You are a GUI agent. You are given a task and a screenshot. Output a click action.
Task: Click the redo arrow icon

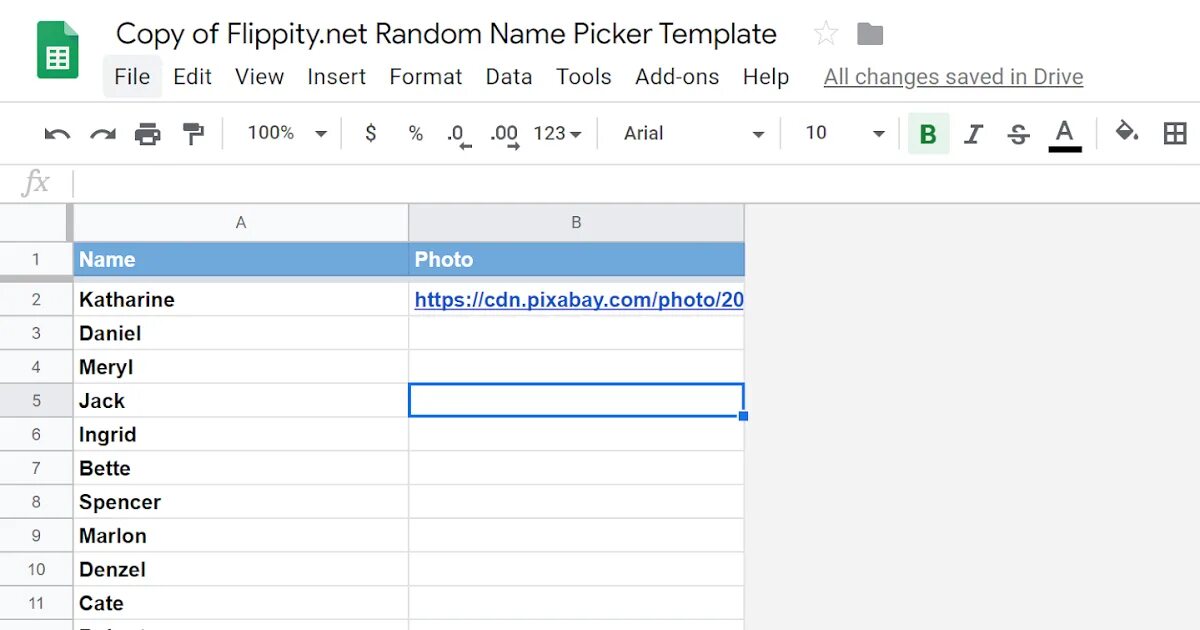103,134
